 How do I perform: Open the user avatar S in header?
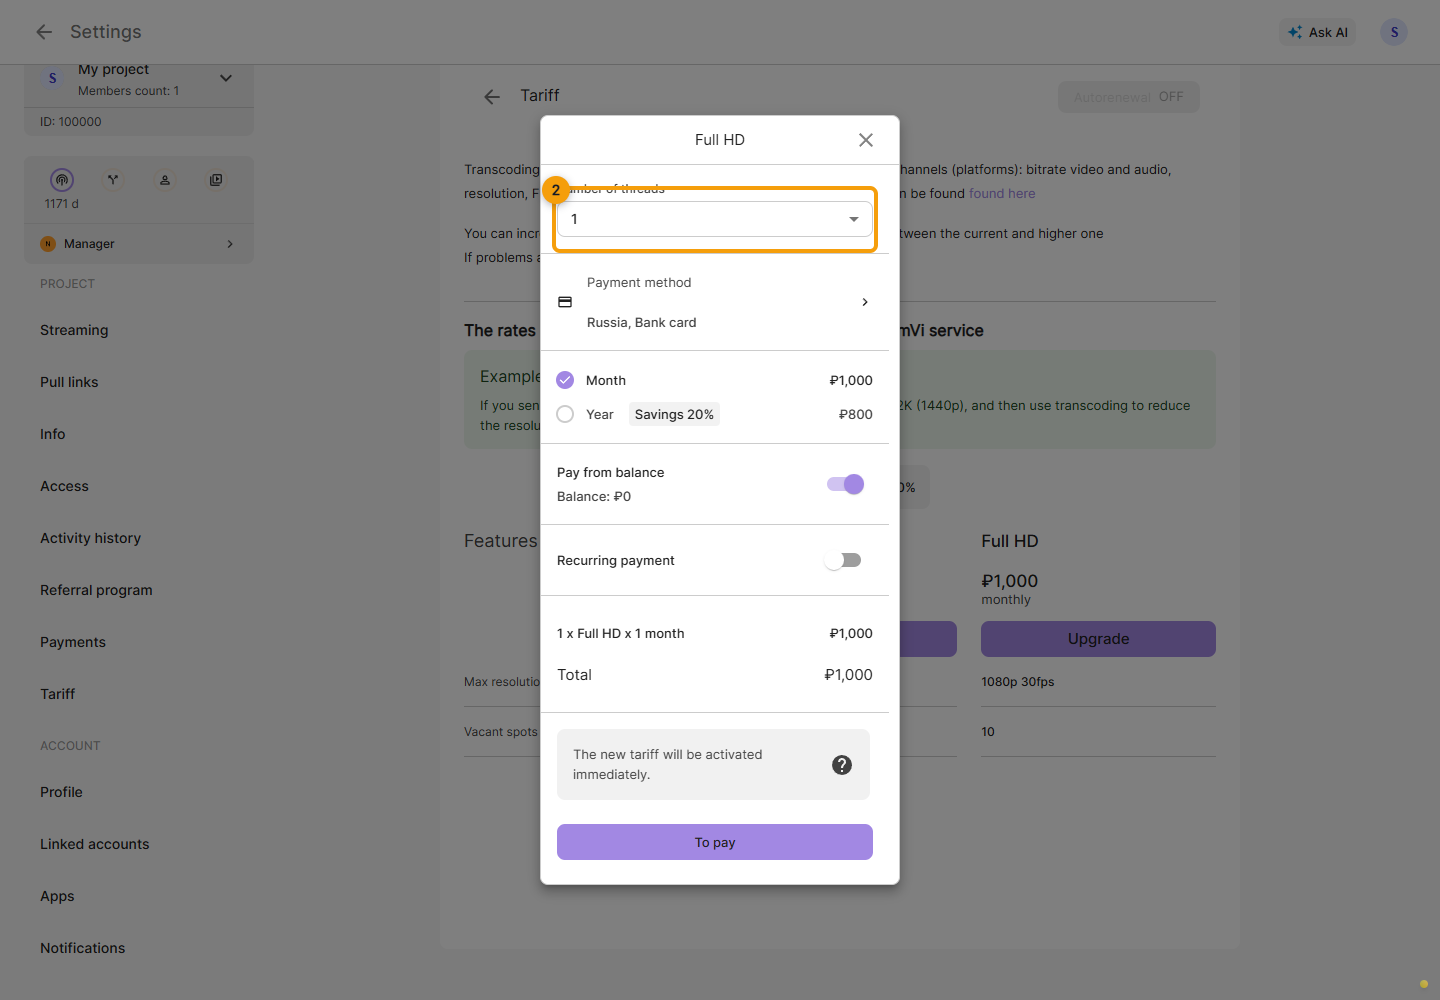[x=1394, y=32]
